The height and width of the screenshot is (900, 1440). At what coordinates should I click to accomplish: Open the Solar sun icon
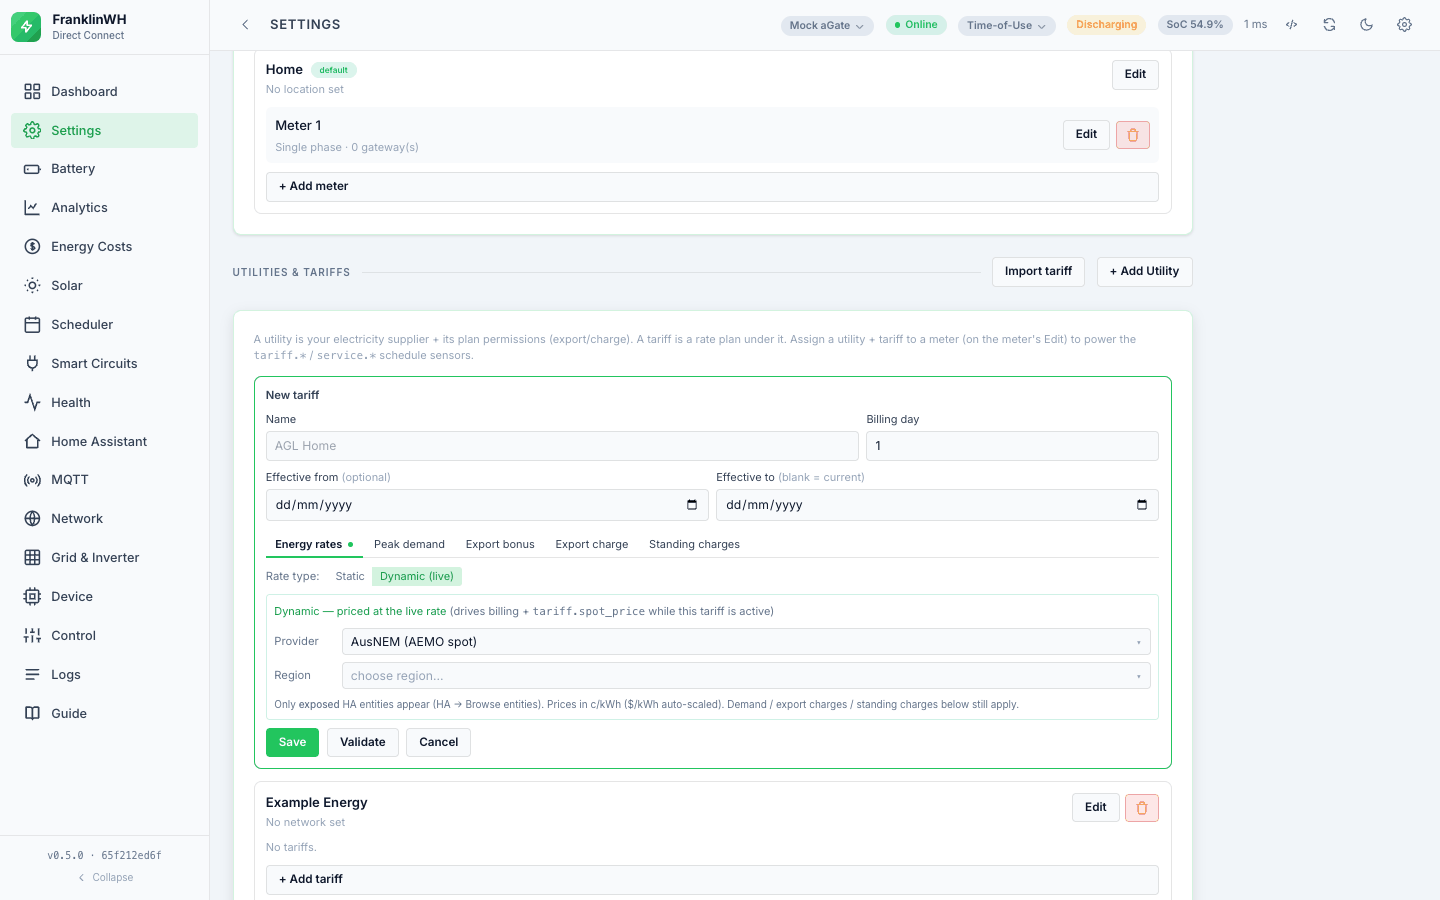pos(32,286)
